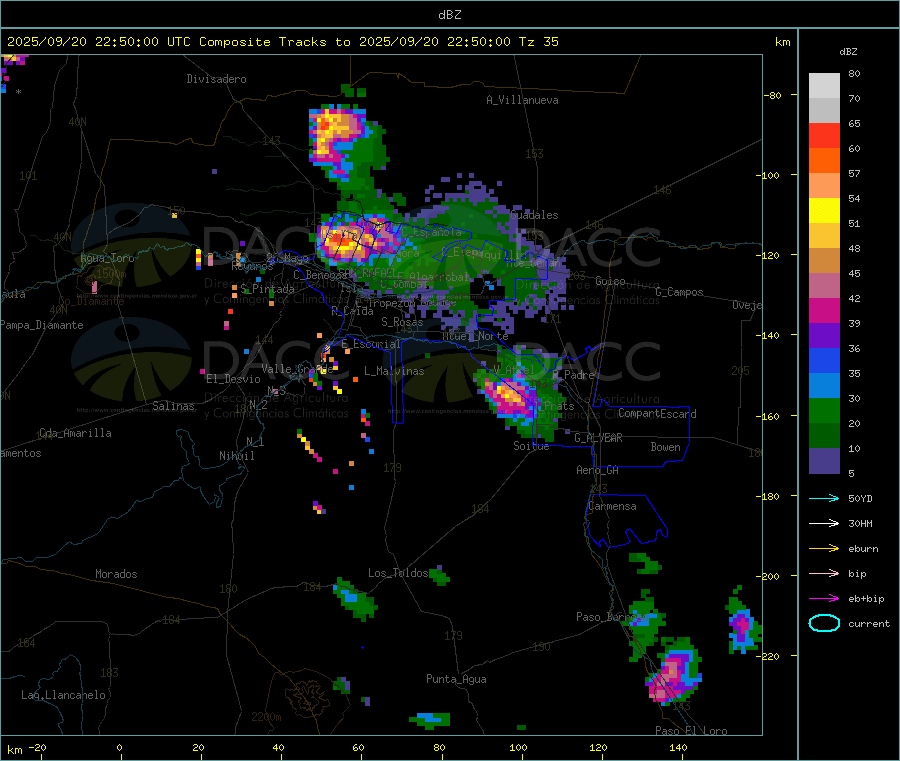Click the 'Tz 35' threshold text

[538, 42]
